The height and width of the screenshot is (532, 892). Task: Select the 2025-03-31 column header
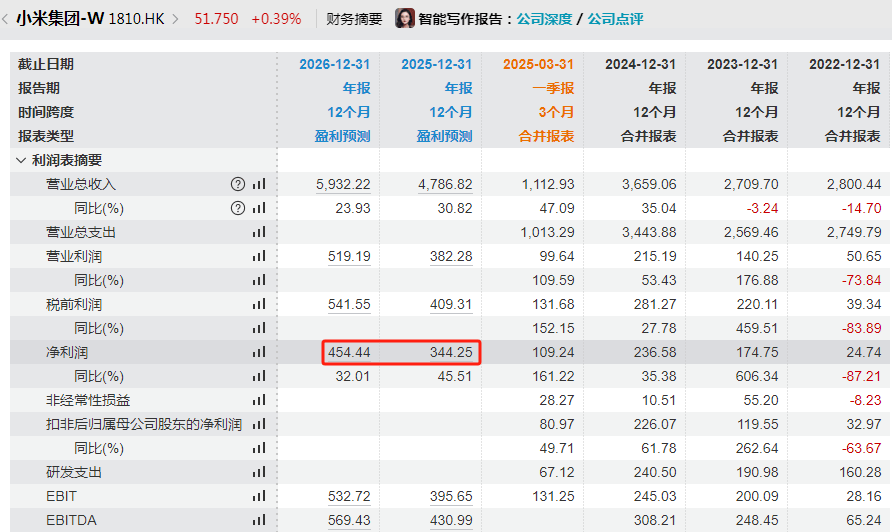[539, 64]
